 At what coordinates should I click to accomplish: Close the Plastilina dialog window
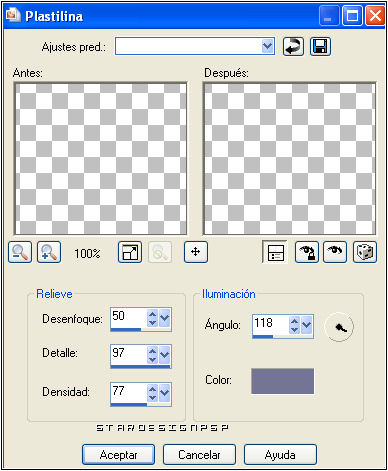click(375, 16)
